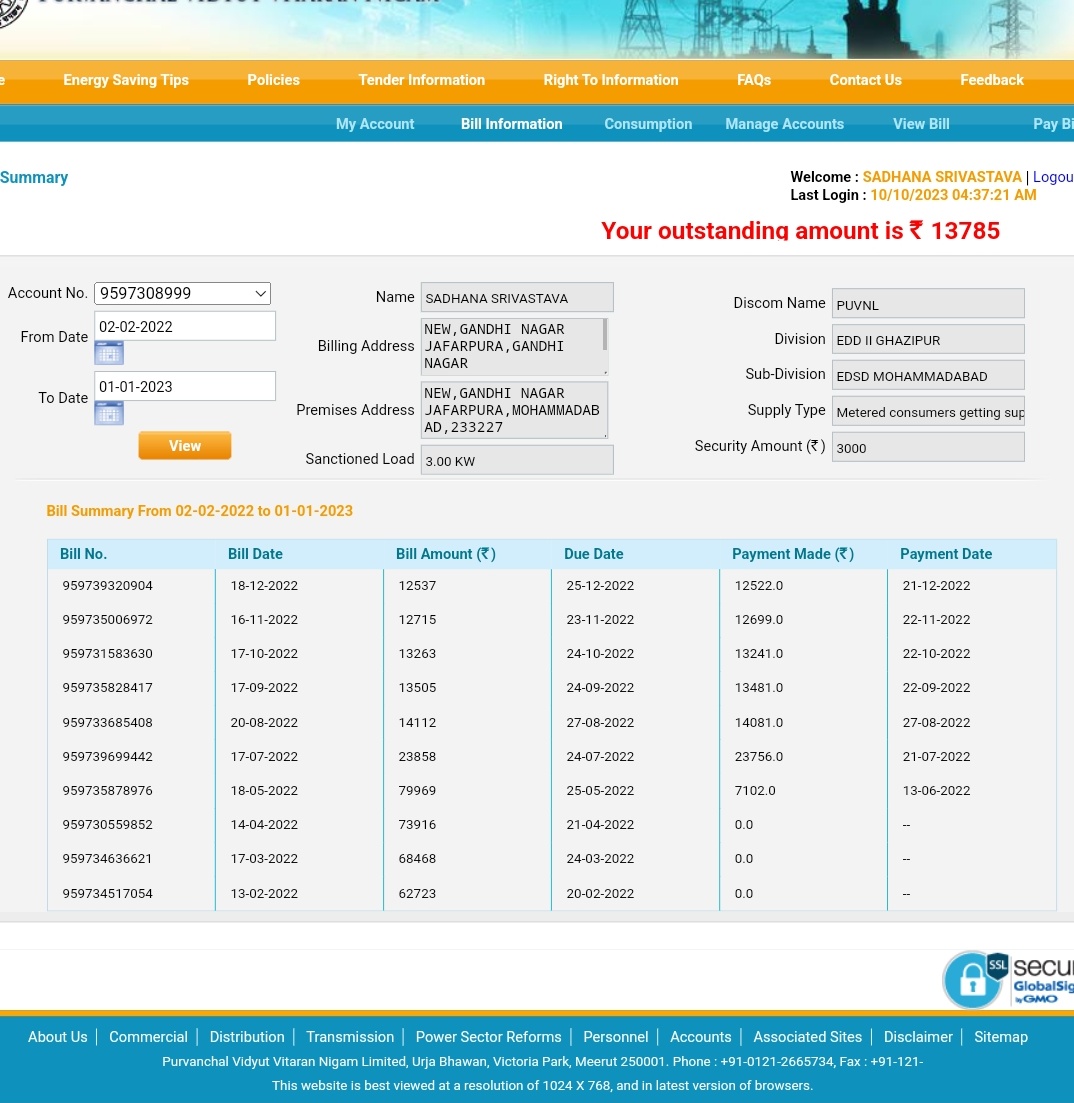Click the To Date input field
Screen dimensions: 1074x1103
point(184,386)
